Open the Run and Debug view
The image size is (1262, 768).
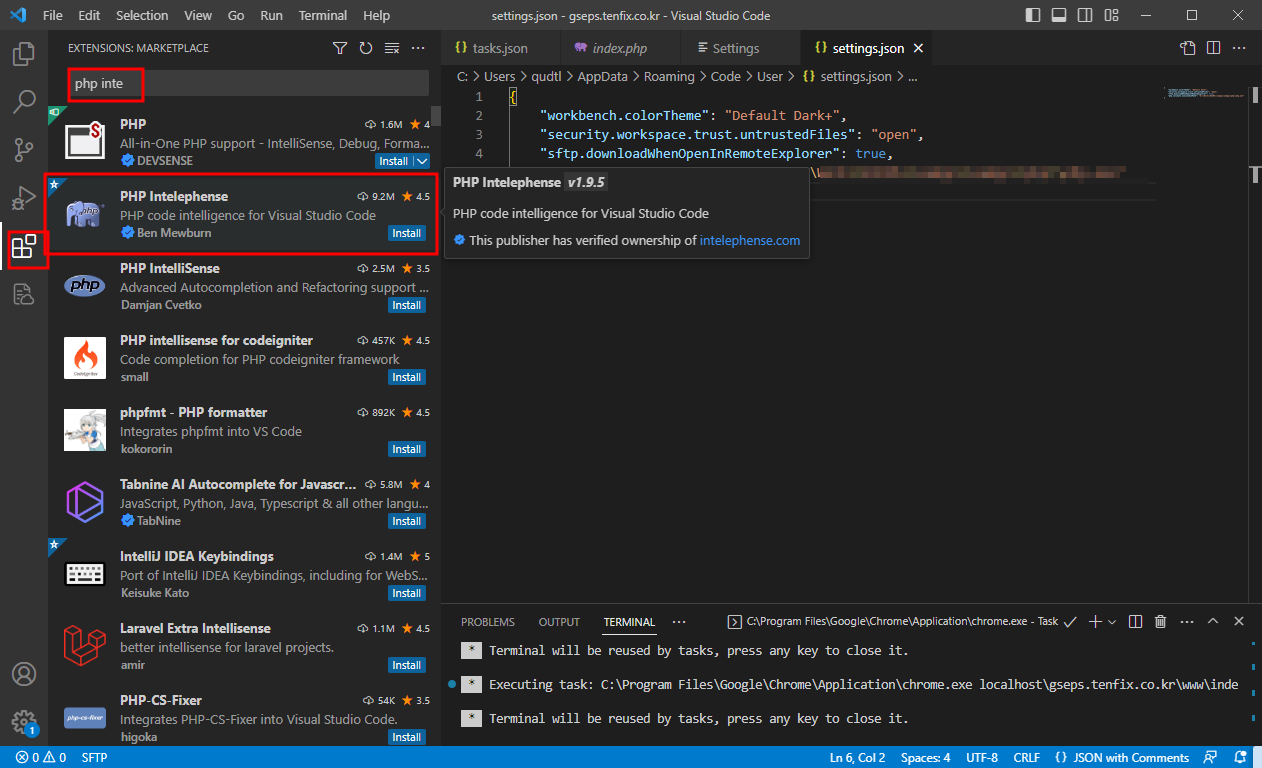click(24, 198)
